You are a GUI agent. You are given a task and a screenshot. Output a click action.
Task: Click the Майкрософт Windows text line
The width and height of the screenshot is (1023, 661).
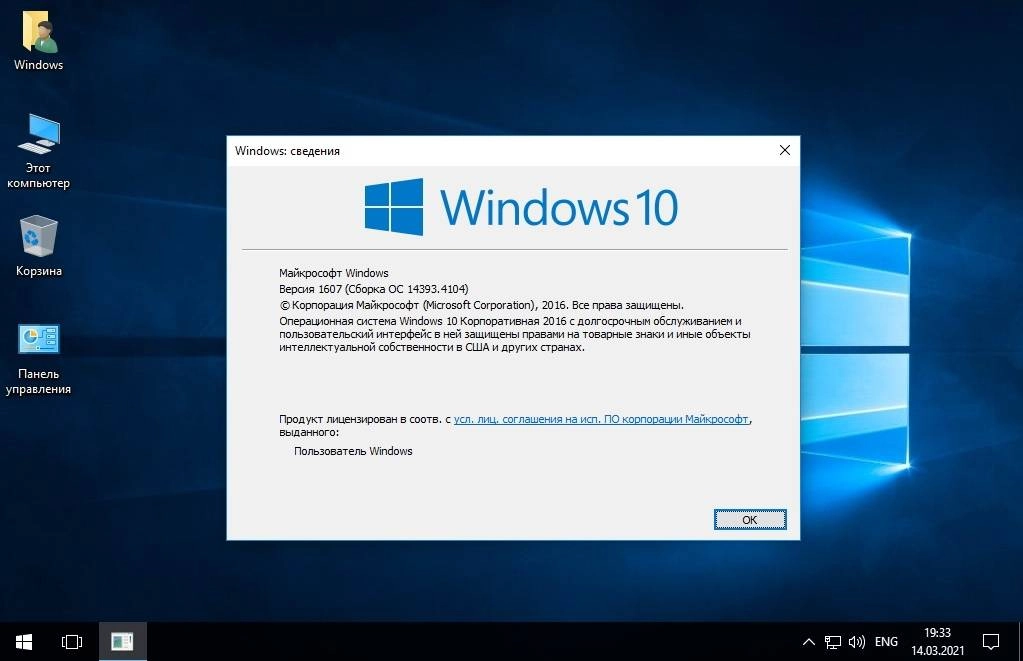pyautogui.click(x=333, y=273)
